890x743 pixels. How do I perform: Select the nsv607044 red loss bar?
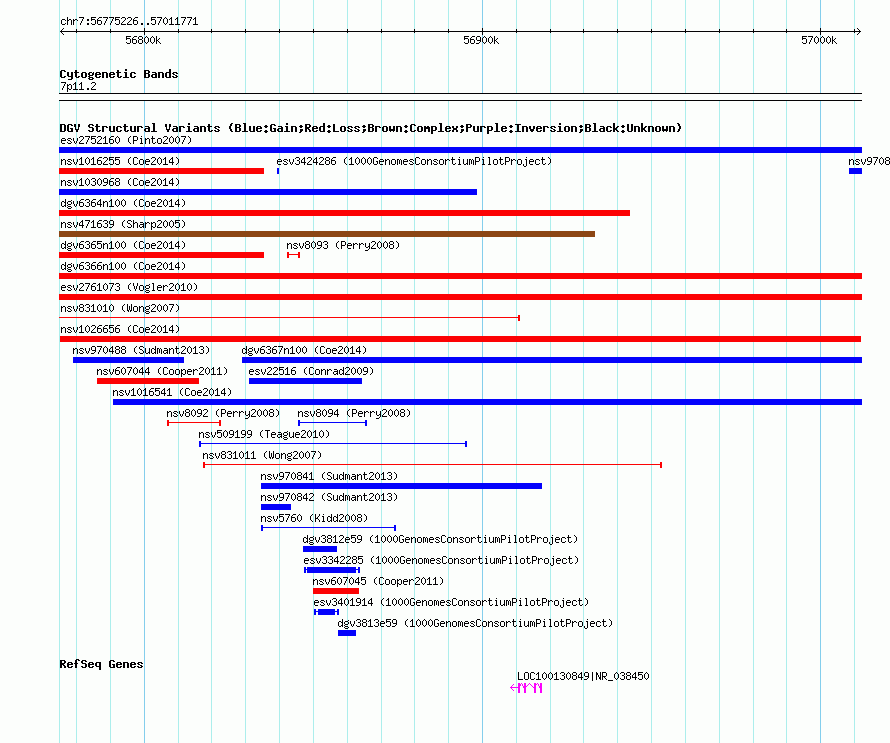(148, 381)
